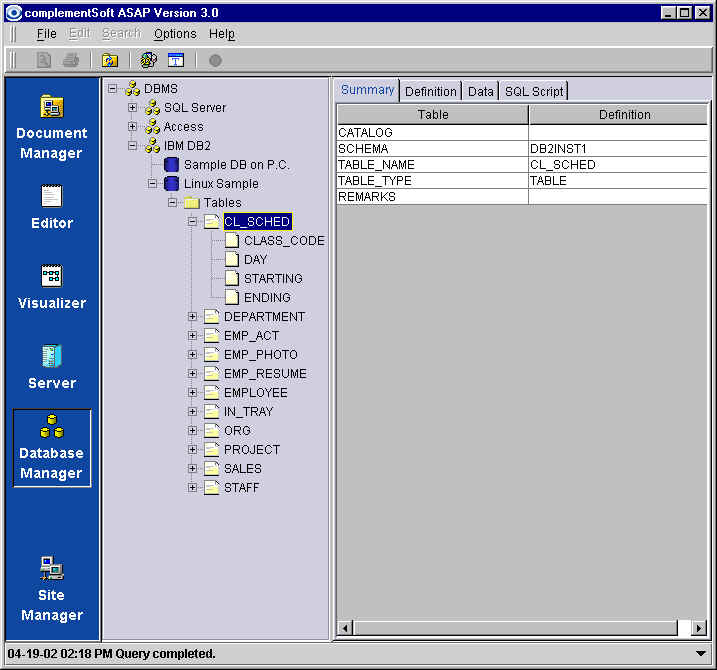The height and width of the screenshot is (670, 717).
Task: Click the greyed-out document preview toolbar icon
Action: click(44, 60)
